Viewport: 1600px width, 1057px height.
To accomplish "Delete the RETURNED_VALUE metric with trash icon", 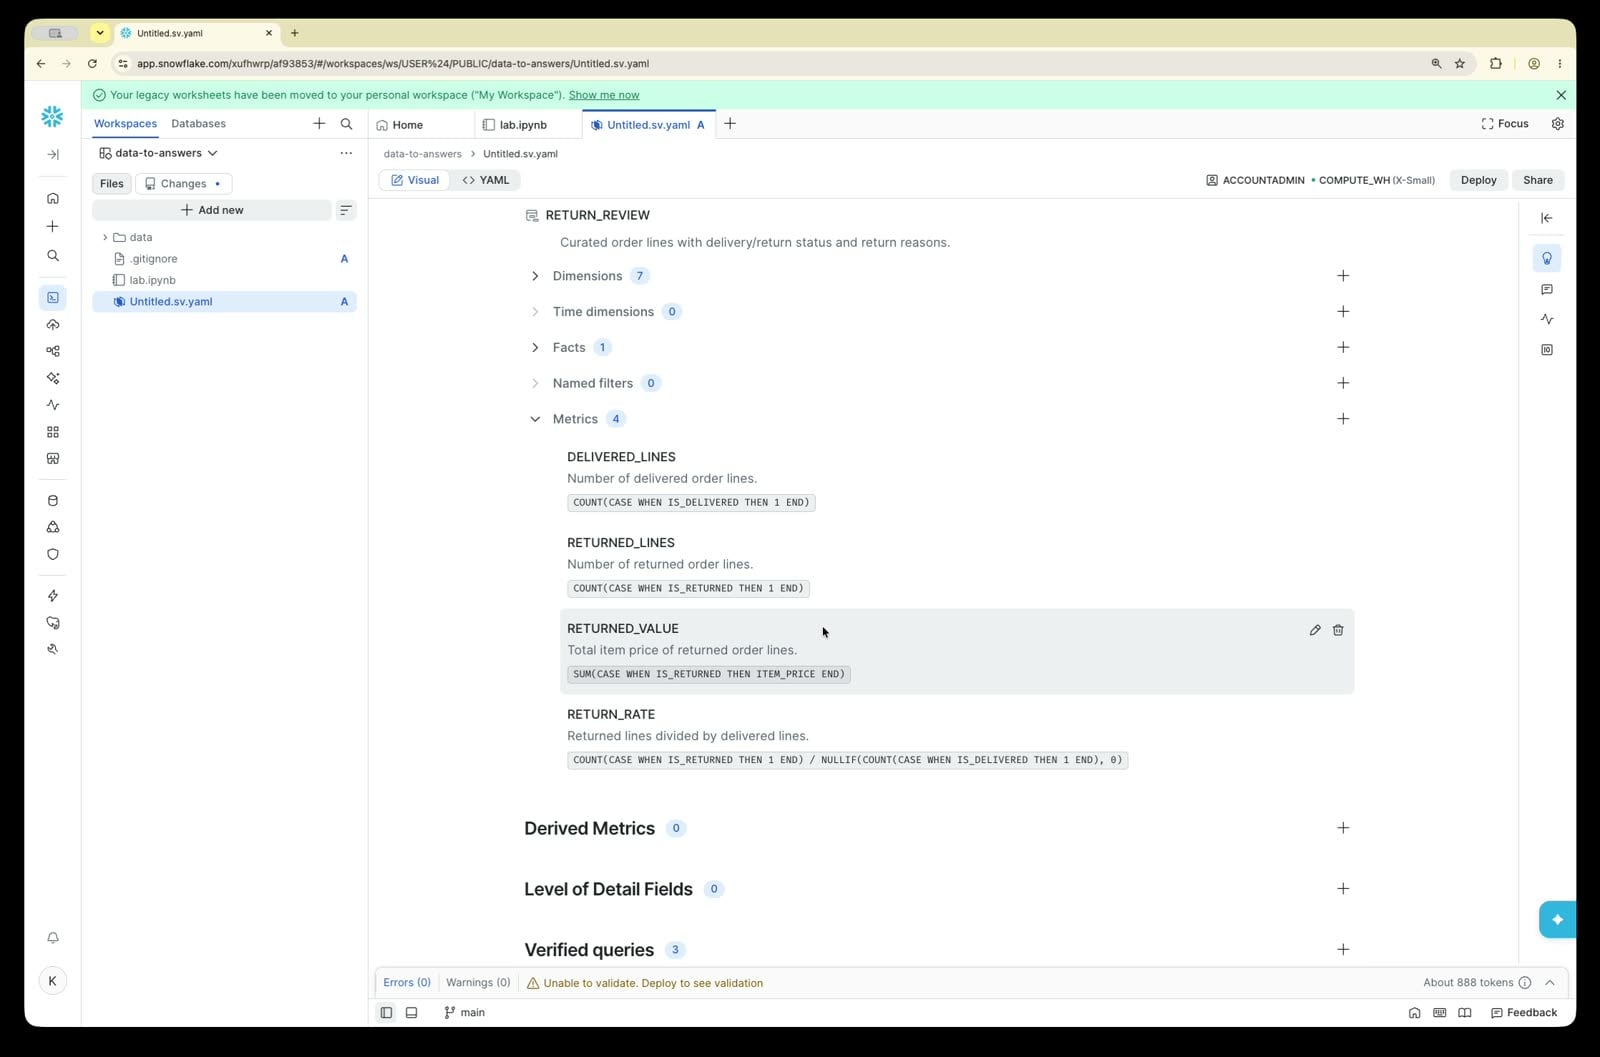I will click(1338, 630).
